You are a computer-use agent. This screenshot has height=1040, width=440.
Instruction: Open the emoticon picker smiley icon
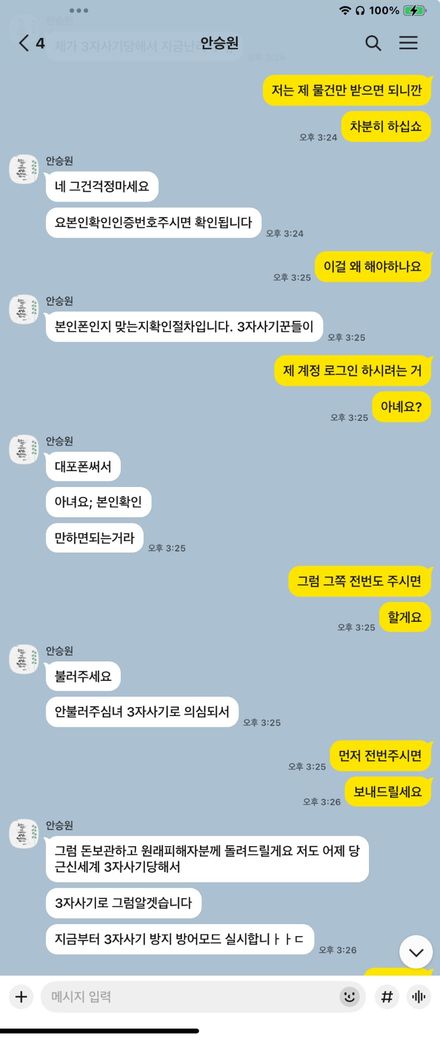(349, 996)
